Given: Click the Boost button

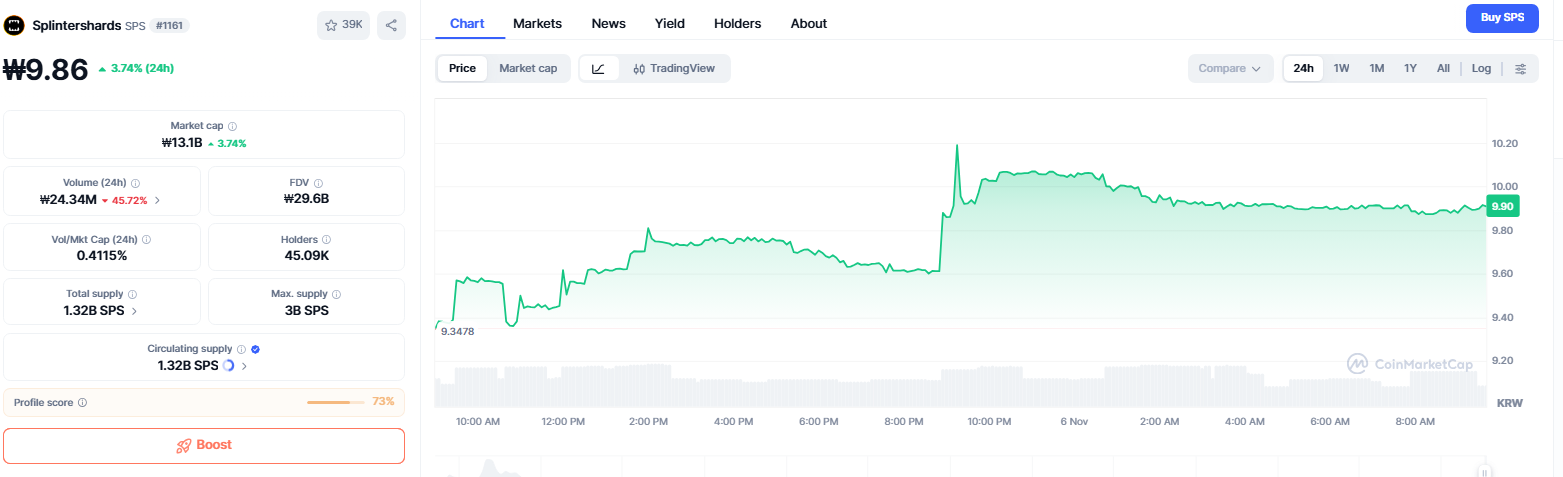Looking at the screenshot, I should [204, 445].
